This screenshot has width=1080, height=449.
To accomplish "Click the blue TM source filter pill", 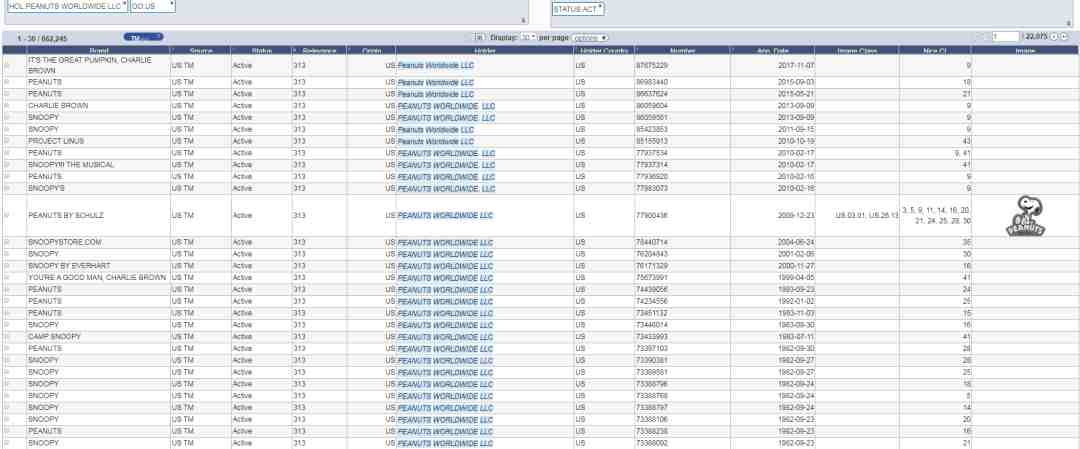I will (143, 37).
